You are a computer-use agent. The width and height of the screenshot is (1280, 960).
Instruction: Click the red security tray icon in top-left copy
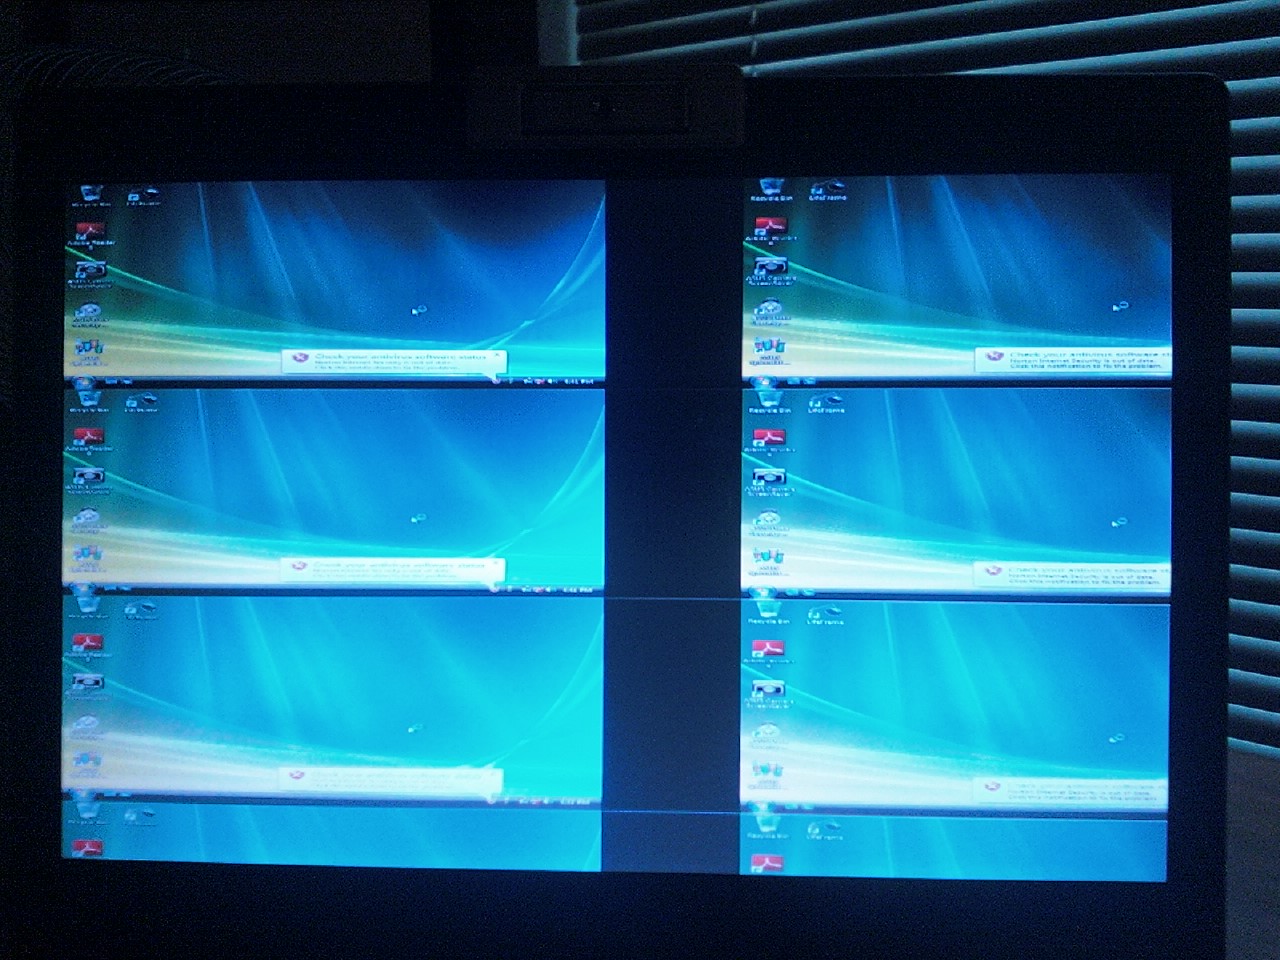[497, 380]
